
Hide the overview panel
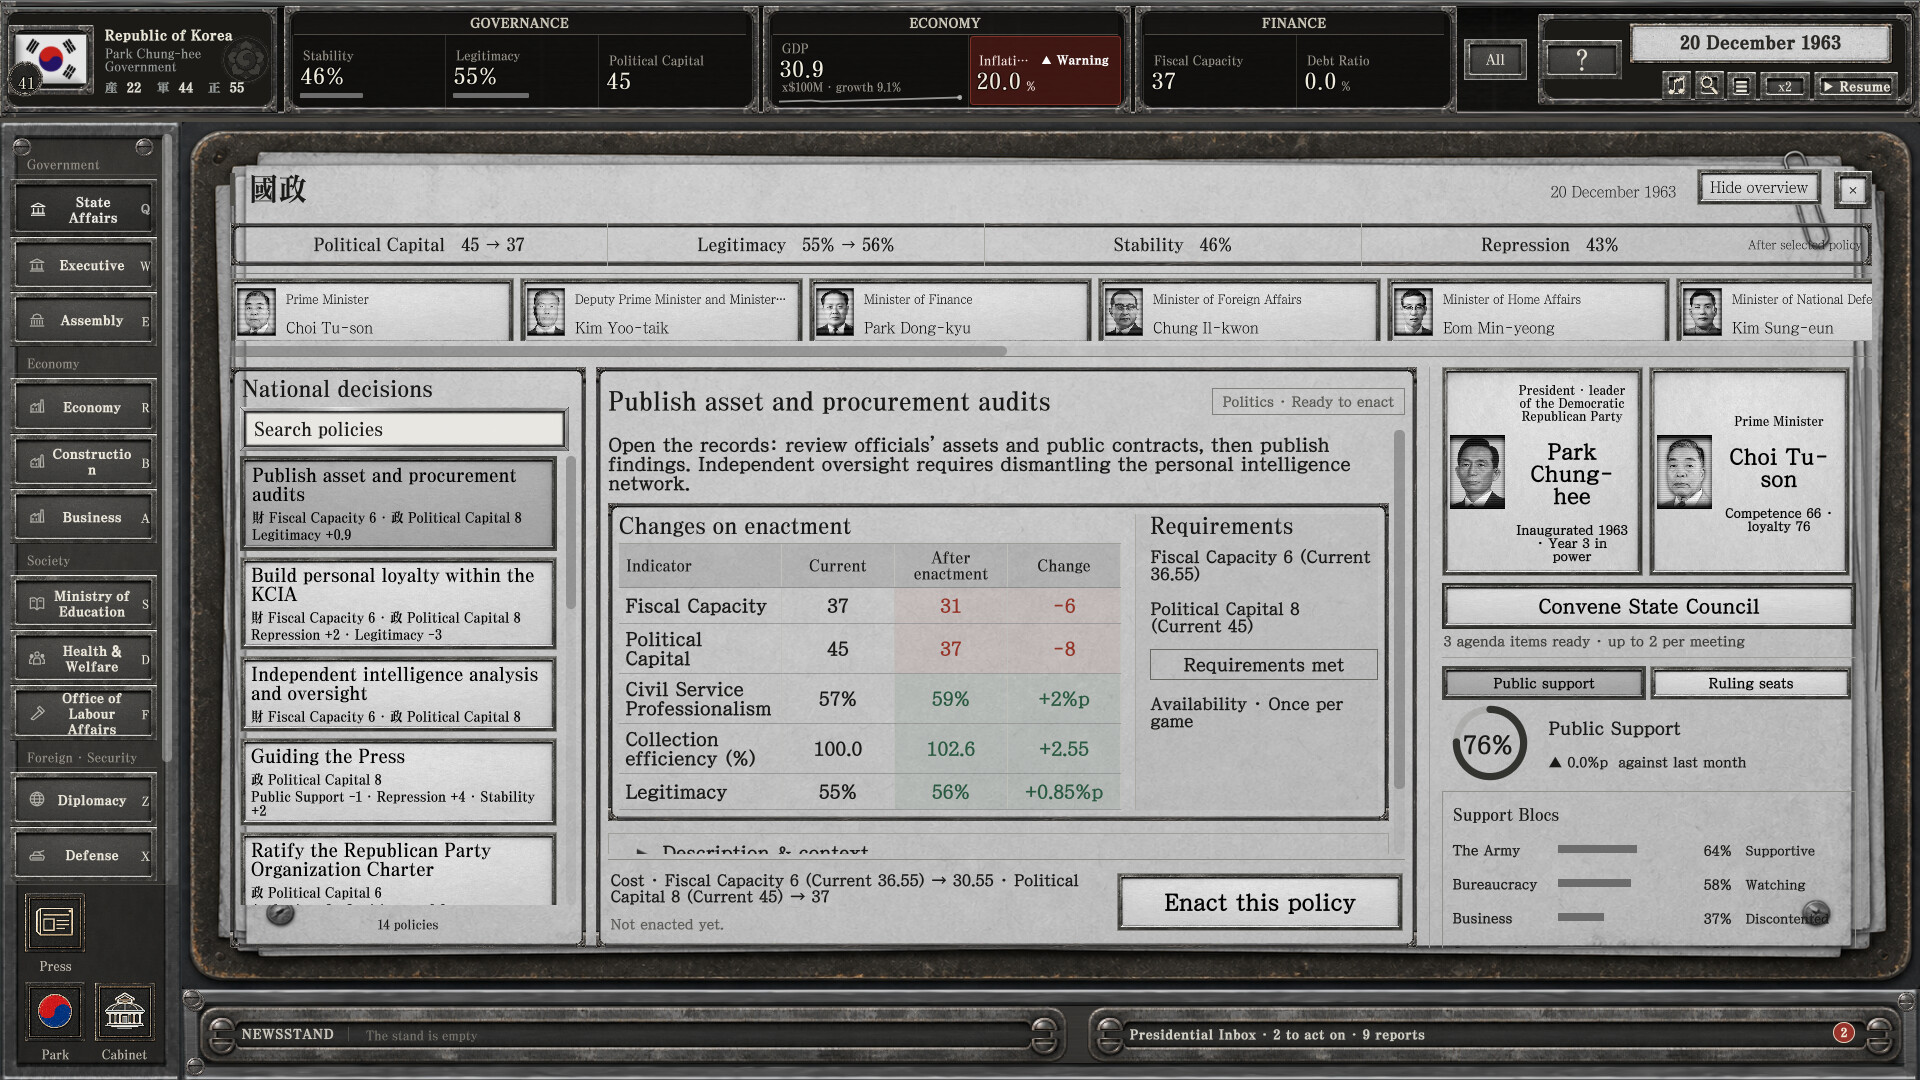tap(1758, 188)
